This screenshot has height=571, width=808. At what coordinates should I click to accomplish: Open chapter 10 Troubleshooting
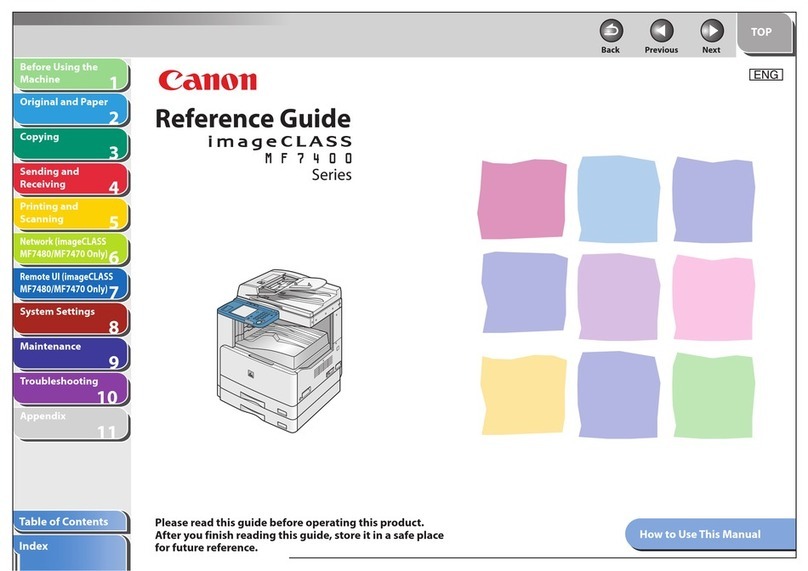pyautogui.click(x=71, y=389)
